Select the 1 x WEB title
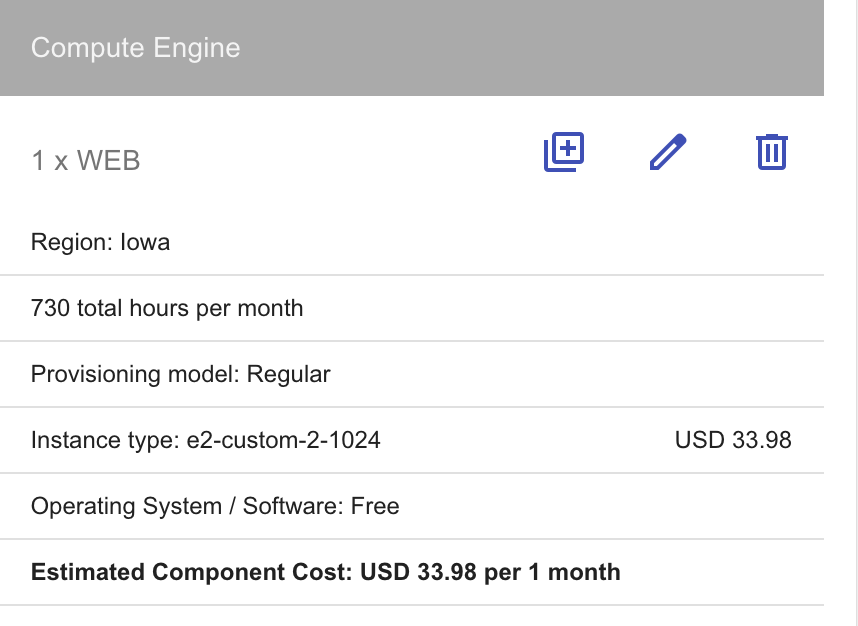The height and width of the screenshot is (626, 858). tap(86, 160)
